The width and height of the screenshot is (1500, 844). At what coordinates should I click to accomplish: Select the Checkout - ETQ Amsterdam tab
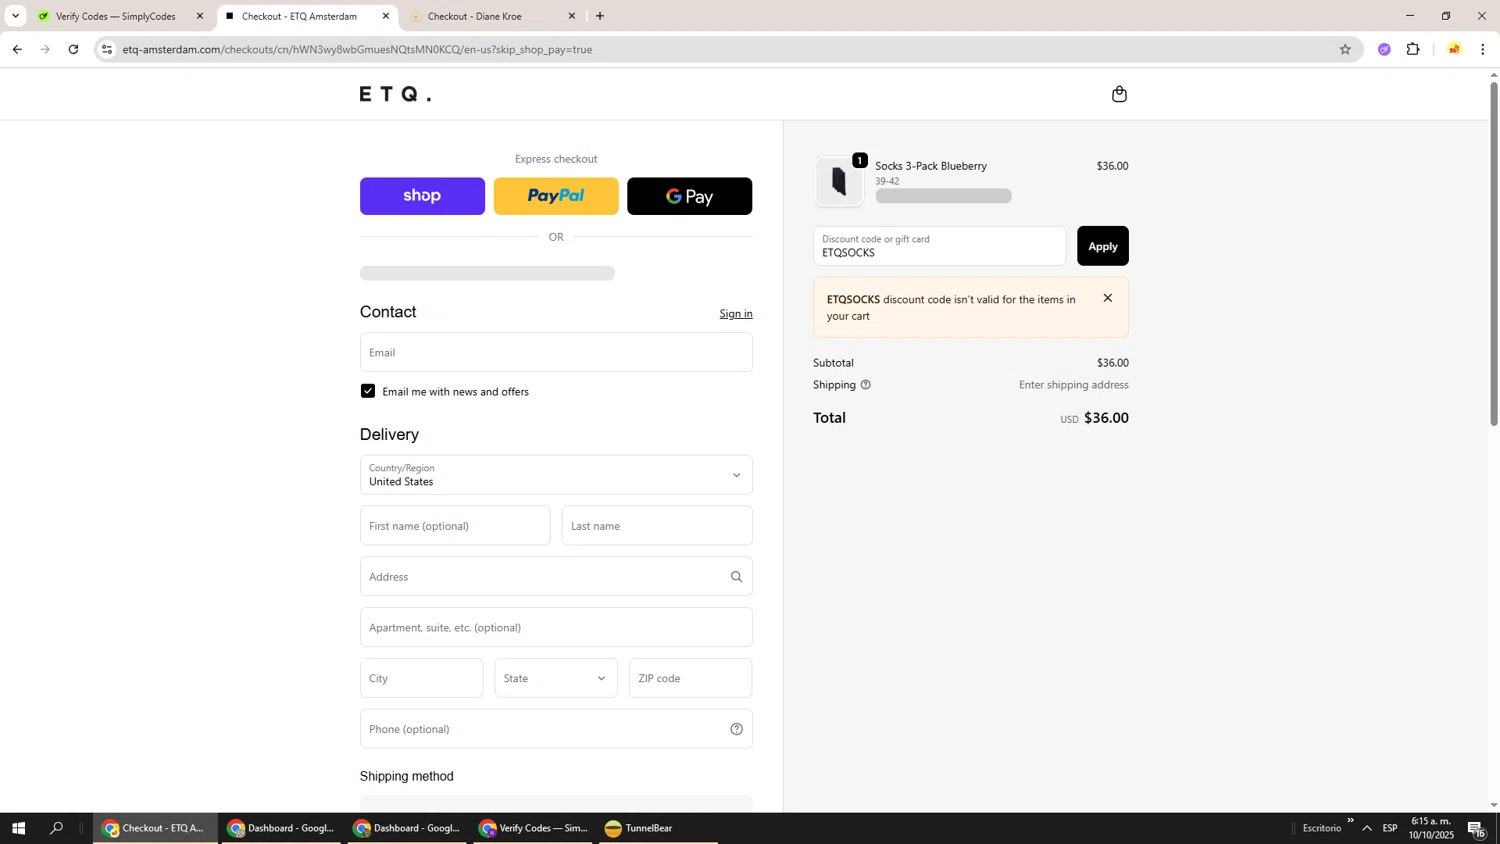coord(300,16)
